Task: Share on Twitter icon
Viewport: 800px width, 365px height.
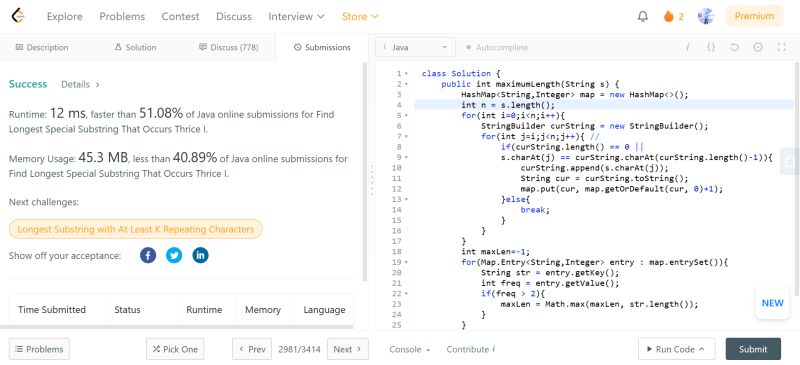Action: tap(174, 255)
